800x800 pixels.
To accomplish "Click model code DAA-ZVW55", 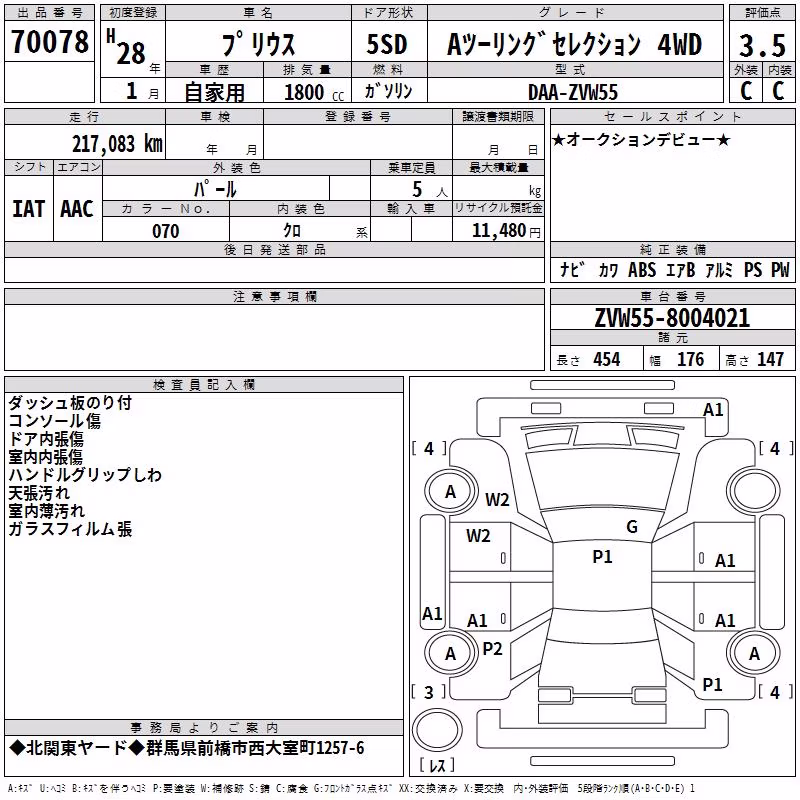I will coord(573,92).
